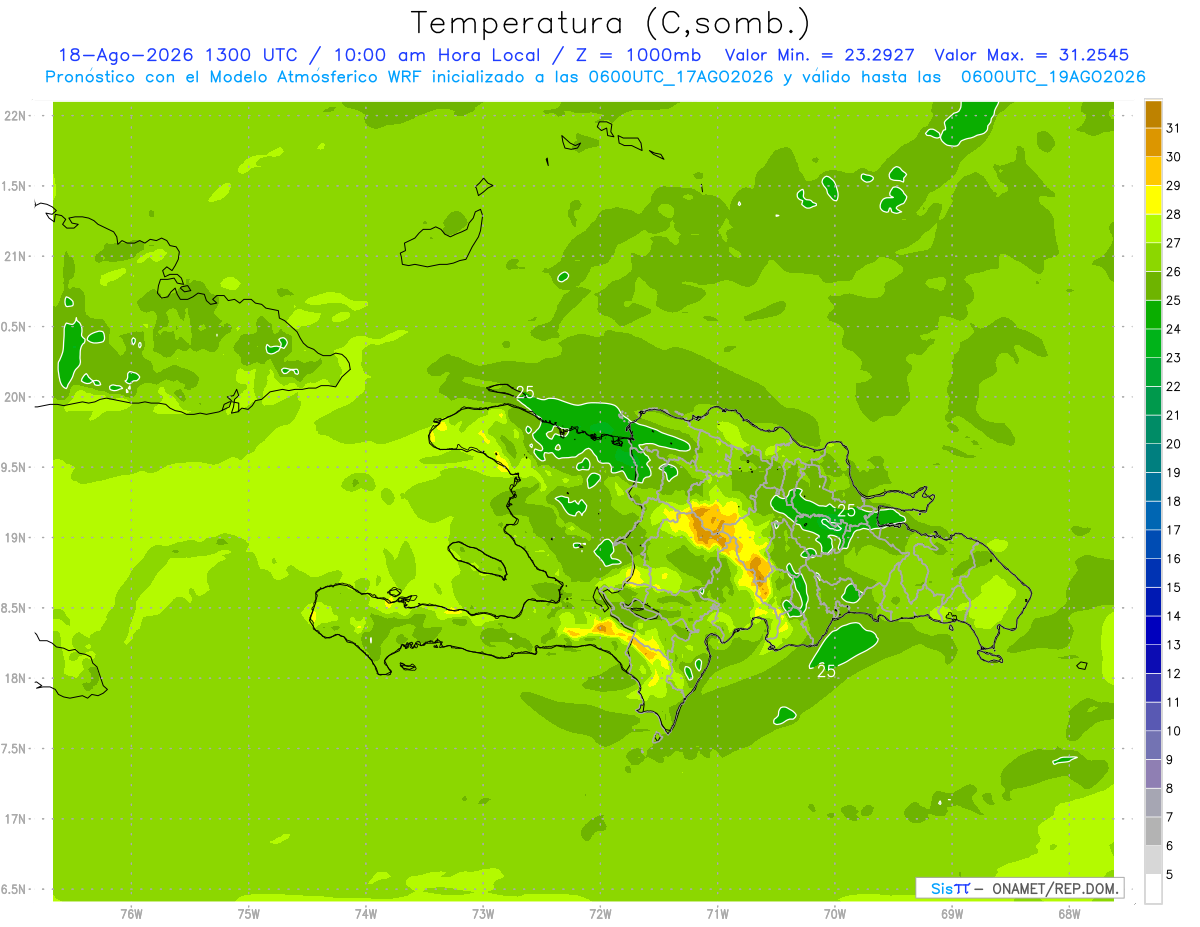This screenshot has height=927, width=1200.
Task: Click the '19N' latitude axis label
Action: 16,537
